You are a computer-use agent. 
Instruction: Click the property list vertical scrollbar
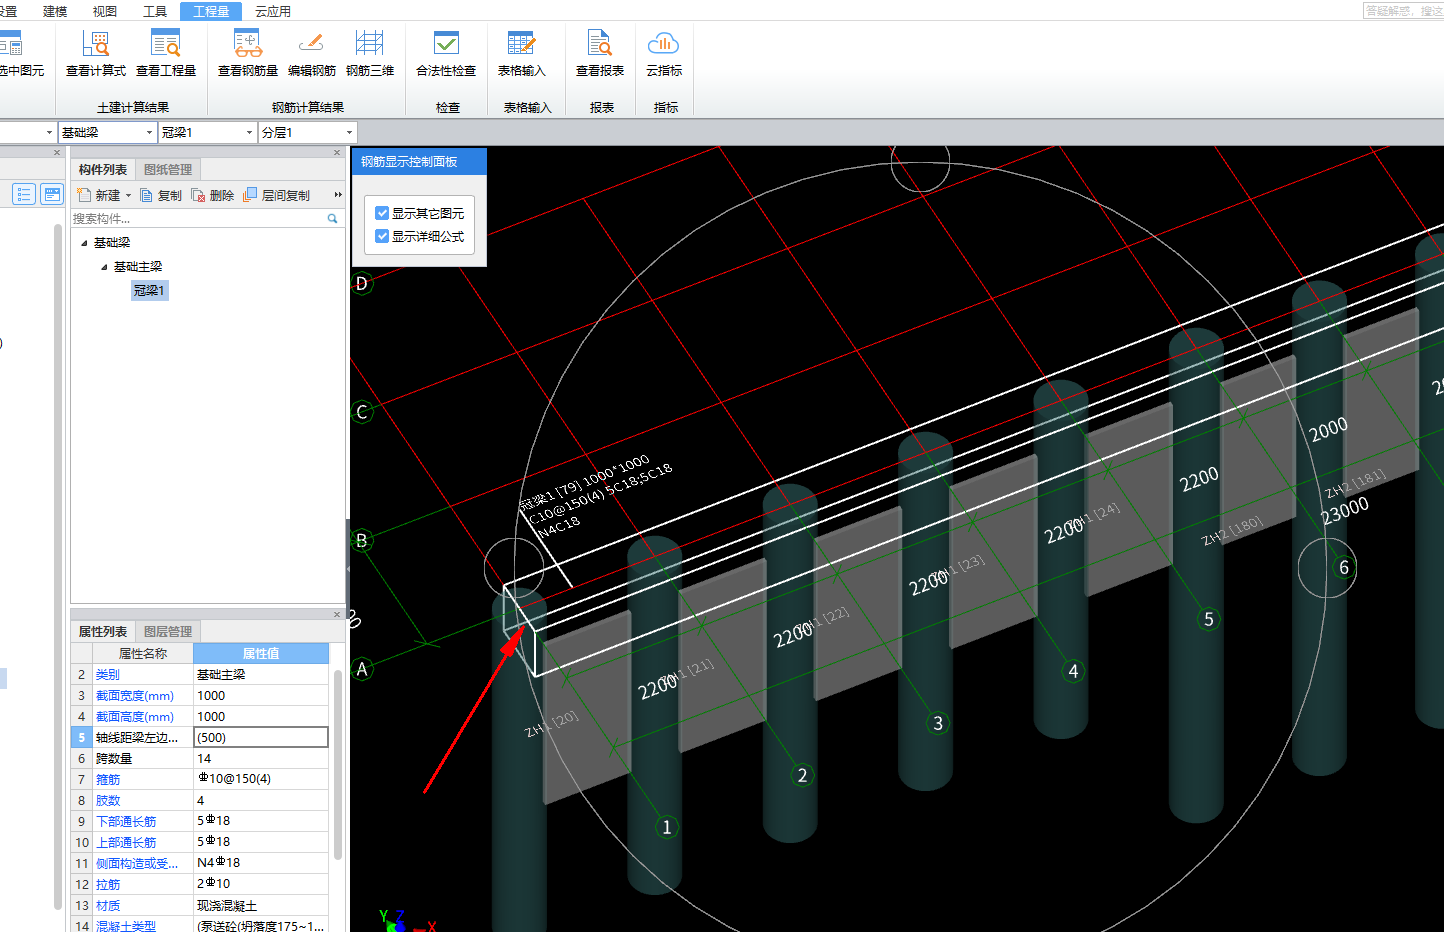pos(338,765)
